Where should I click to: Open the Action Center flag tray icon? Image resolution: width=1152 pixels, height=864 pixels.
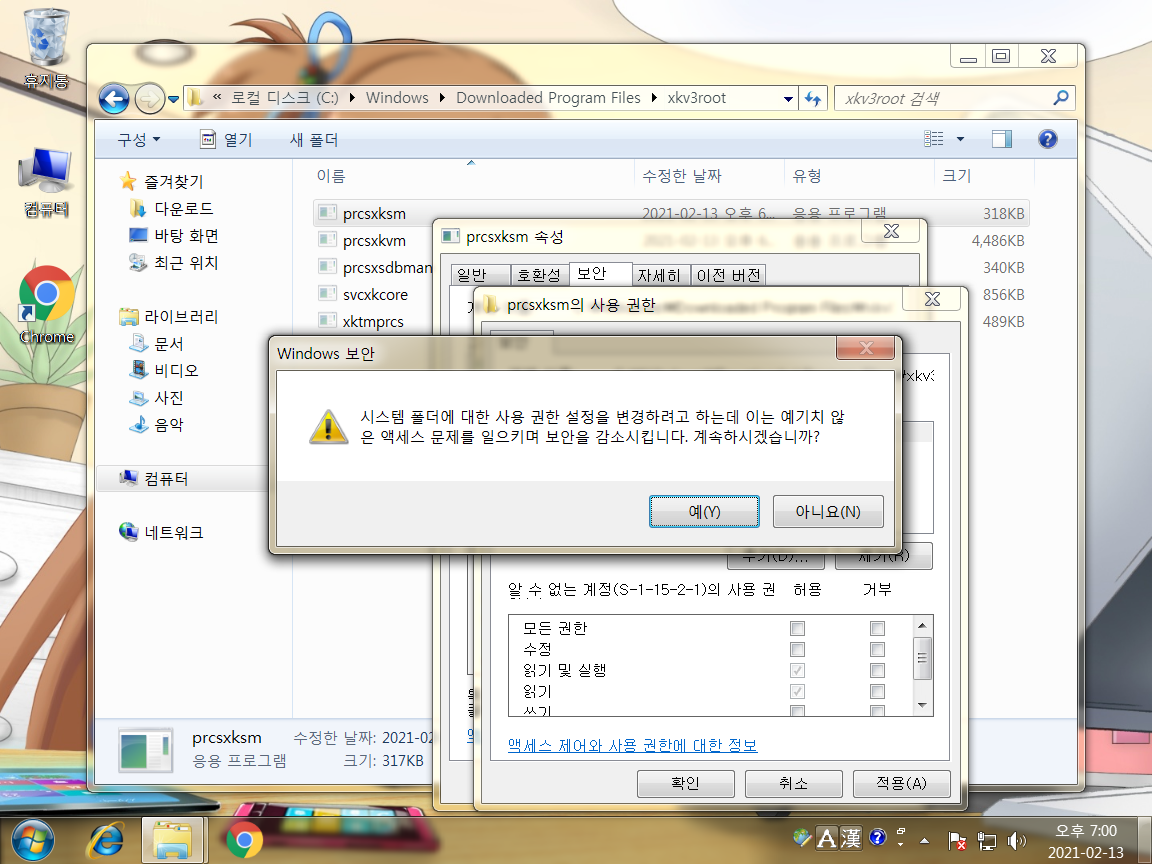957,840
